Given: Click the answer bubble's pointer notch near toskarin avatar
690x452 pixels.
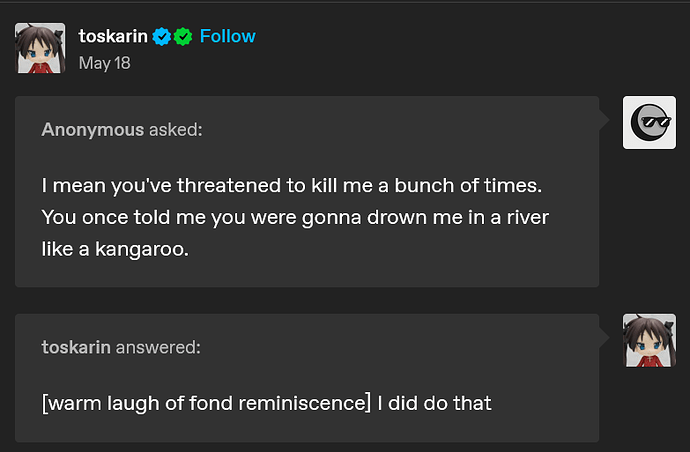Looking at the screenshot, I should click(604, 338).
